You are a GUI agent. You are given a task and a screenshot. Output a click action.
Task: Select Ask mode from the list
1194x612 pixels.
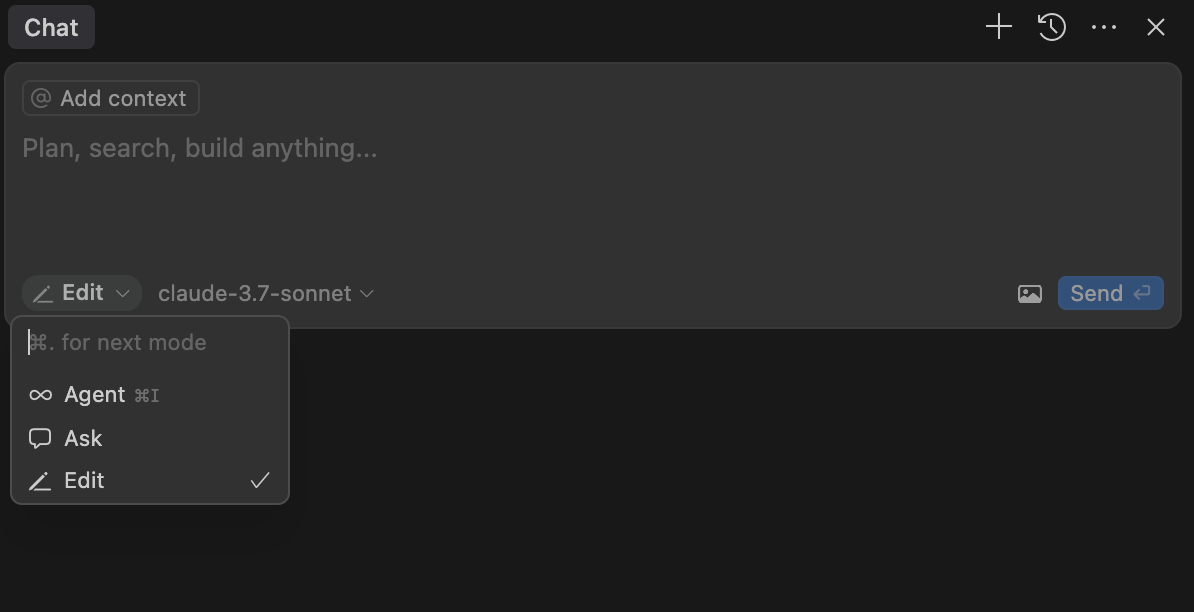(x=84, y=438)
